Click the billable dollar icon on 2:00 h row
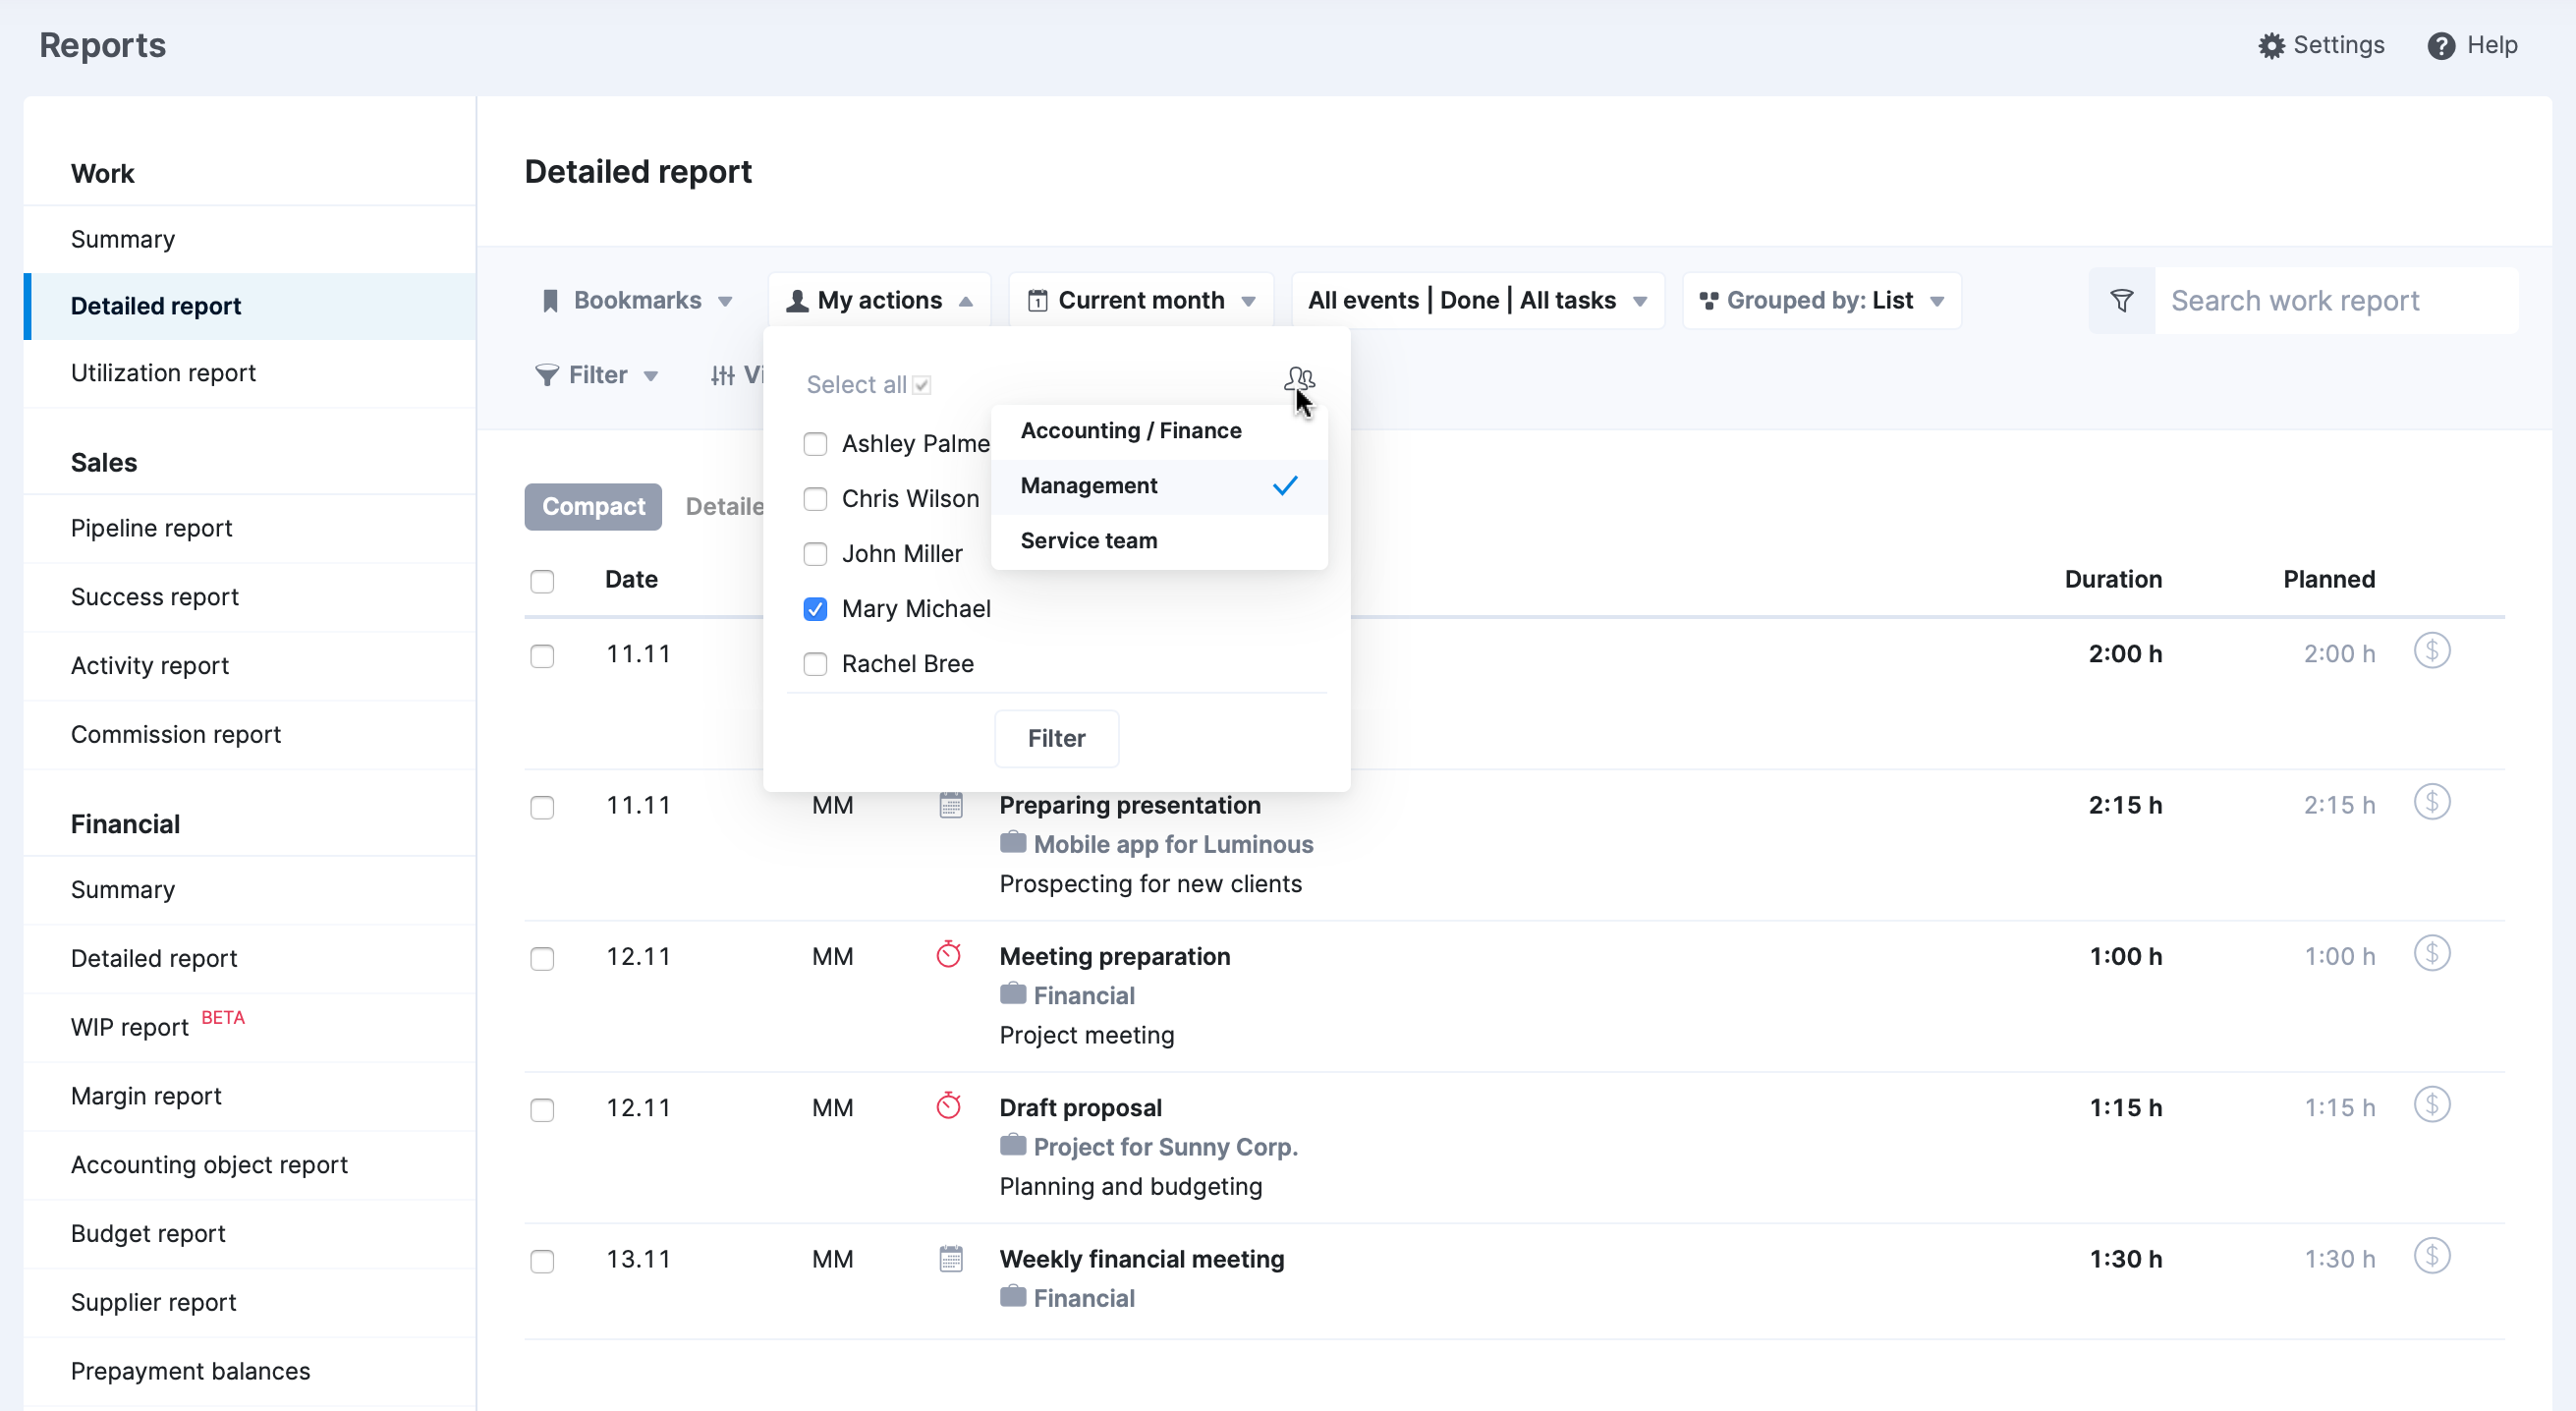 pos(2431,651)
